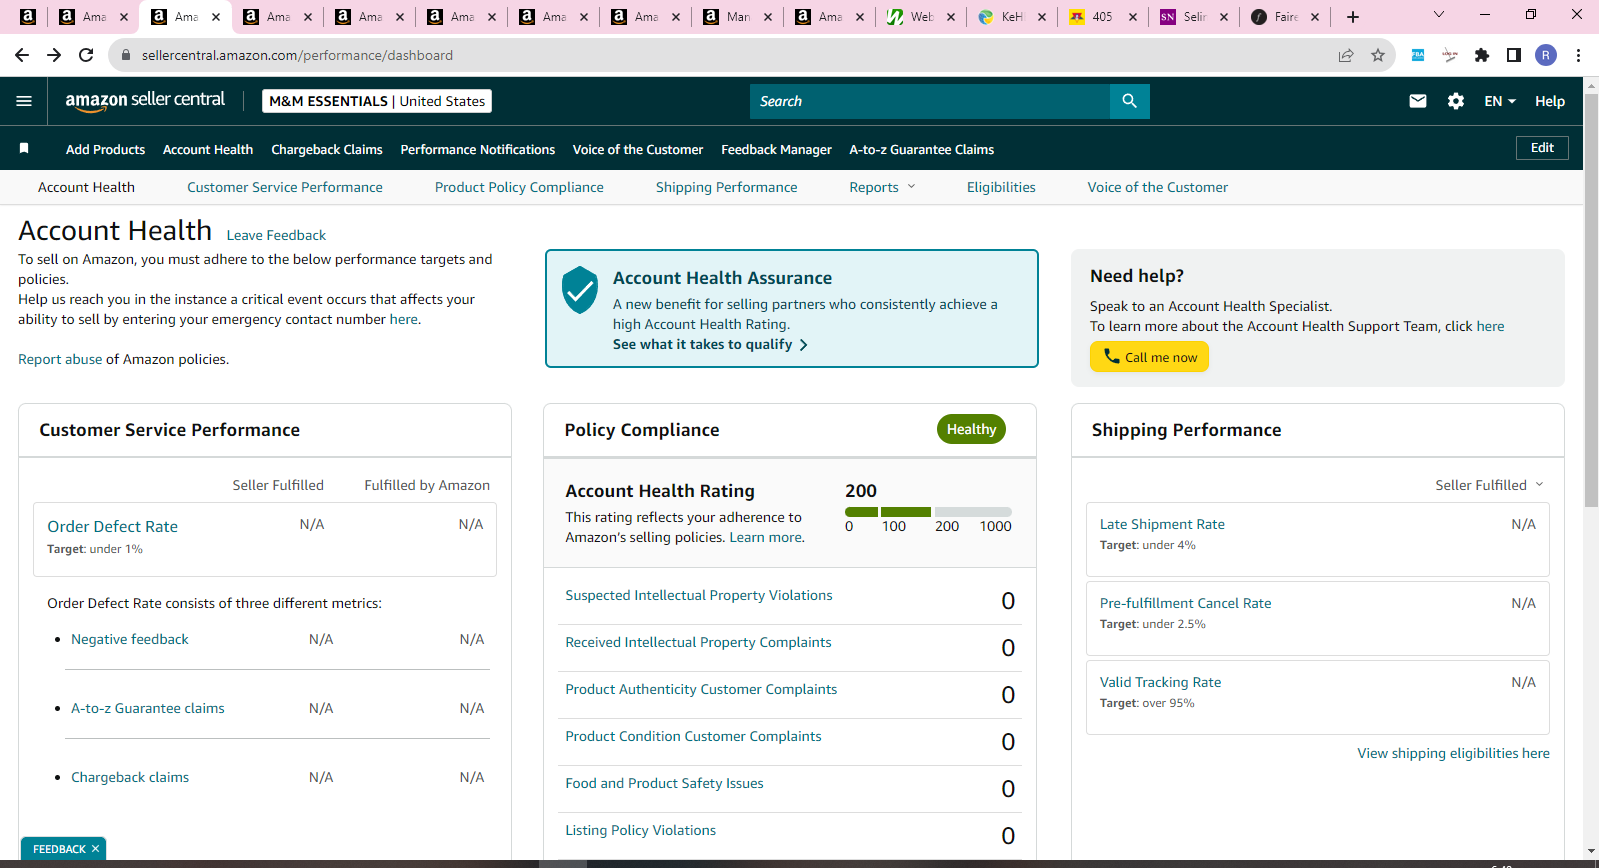Click the Amazon Seller Central logo

[x=145, y=100]
